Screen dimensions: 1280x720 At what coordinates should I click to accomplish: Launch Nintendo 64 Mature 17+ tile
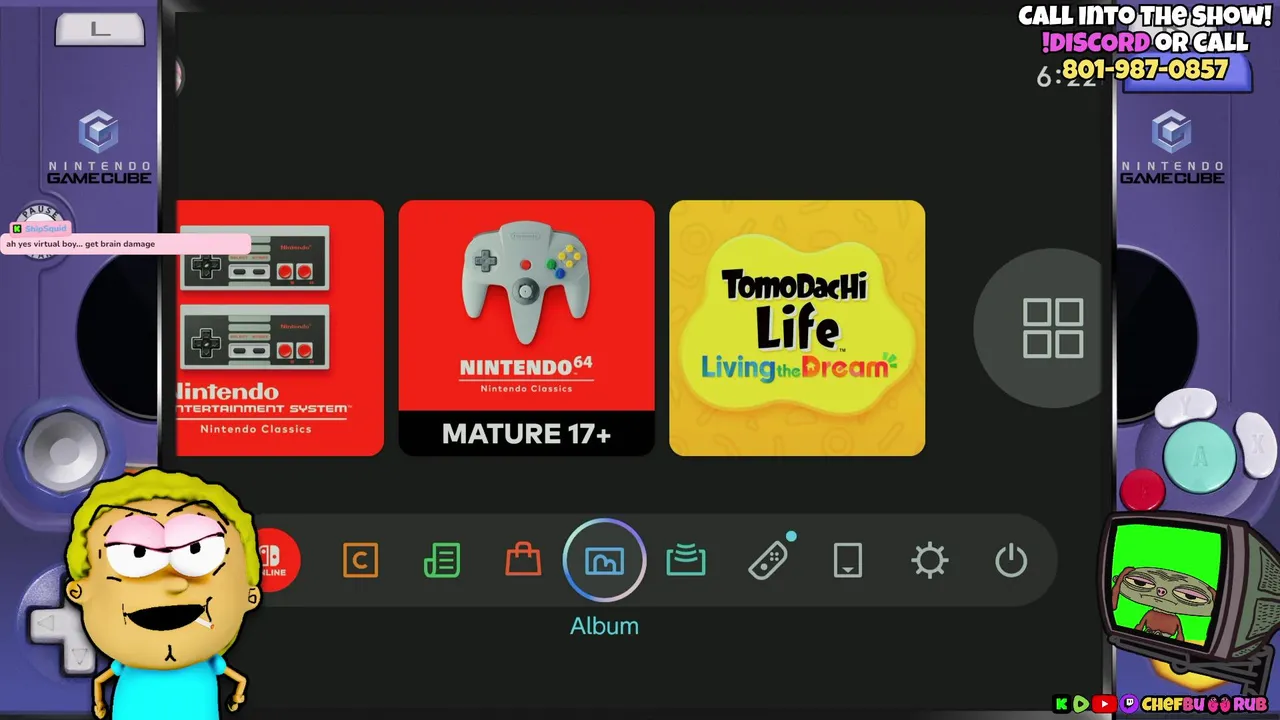tap(527, 328)
